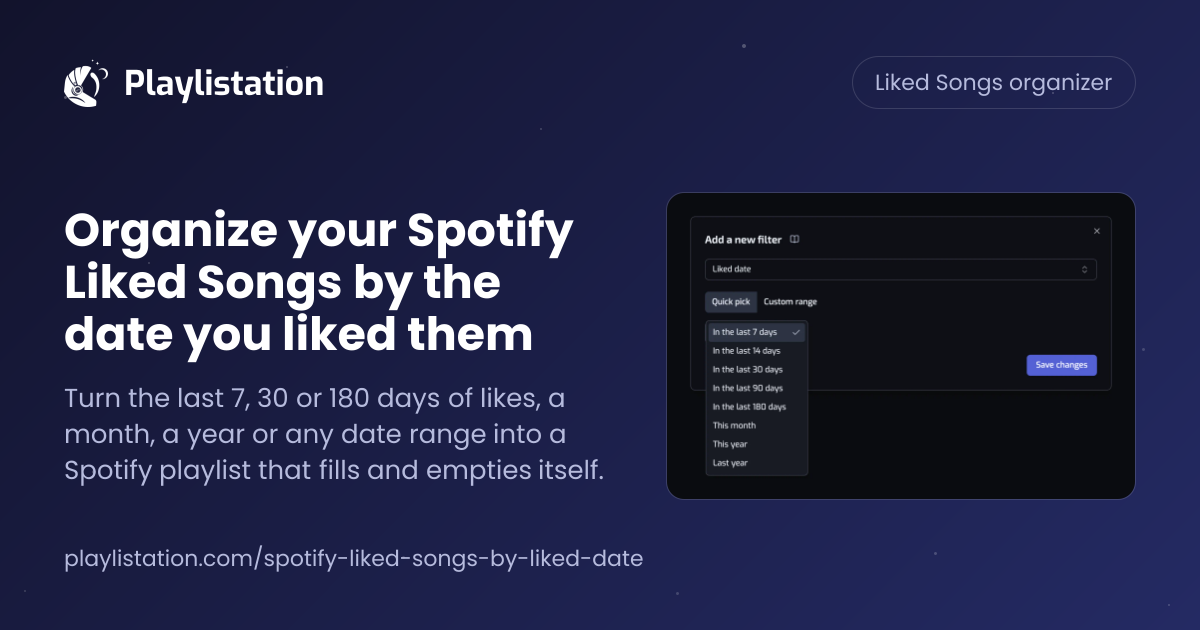Open the Liked date filter type dropdown
Viewport: 1200px width, 630px height.
click(x=900, y=270)
